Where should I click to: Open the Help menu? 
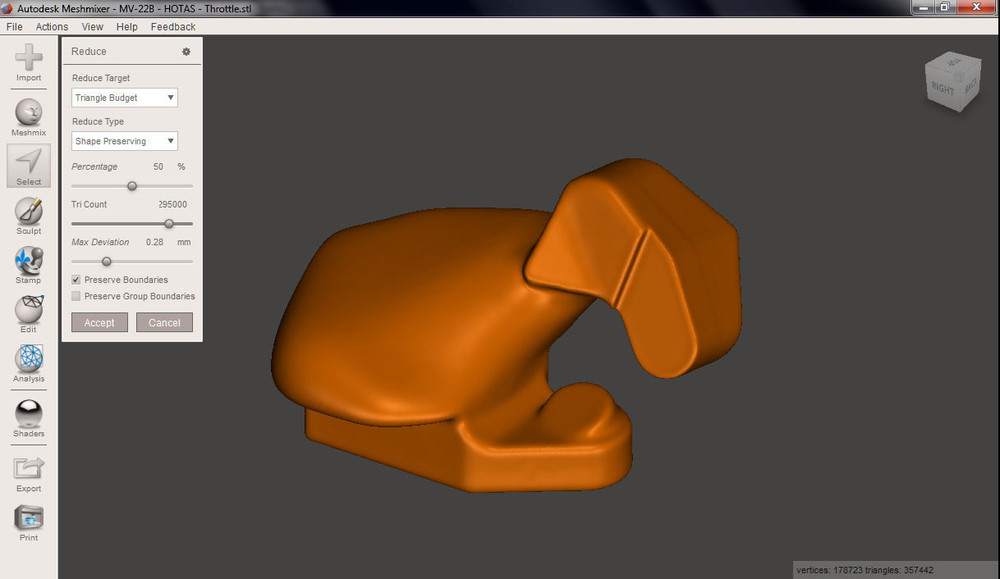point(127,27)
